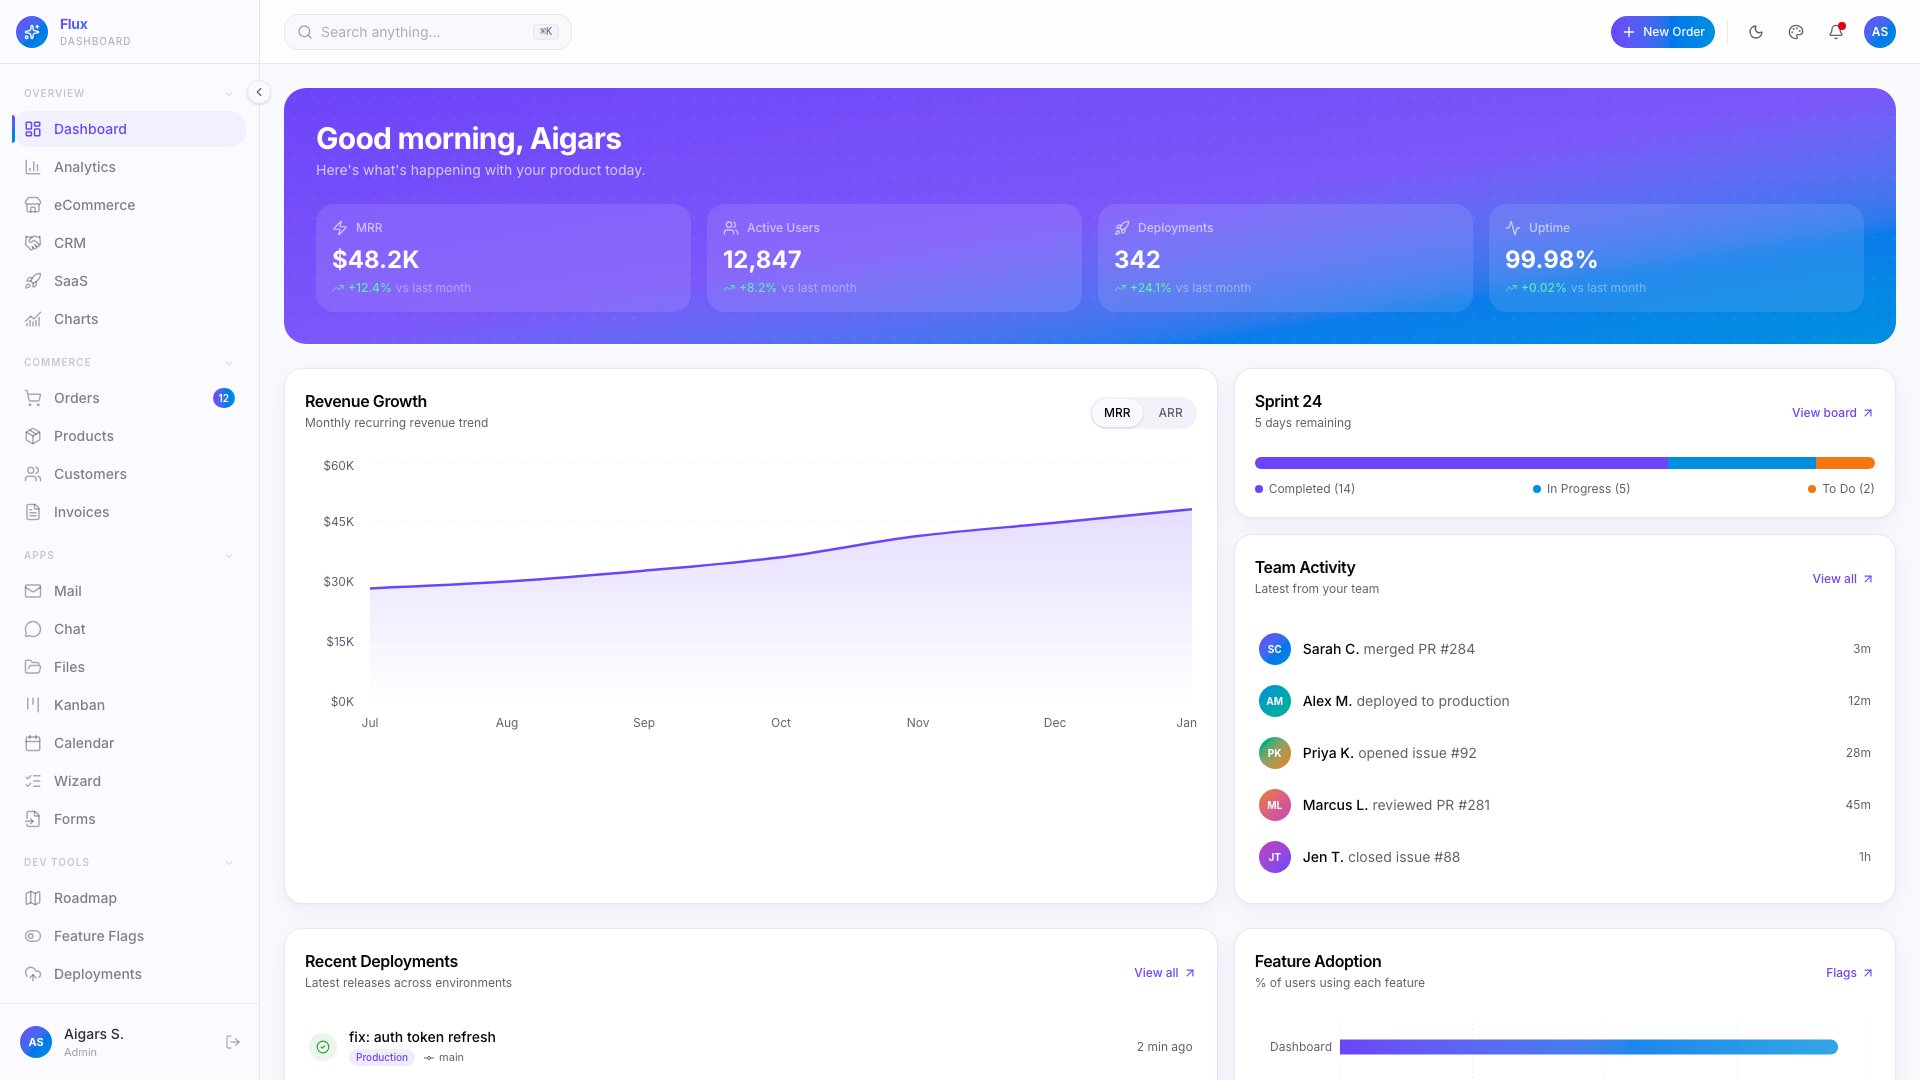1920x1080 pixels.
Task: Collapse the Commerce sidebar group
Action: pos(229,362)
